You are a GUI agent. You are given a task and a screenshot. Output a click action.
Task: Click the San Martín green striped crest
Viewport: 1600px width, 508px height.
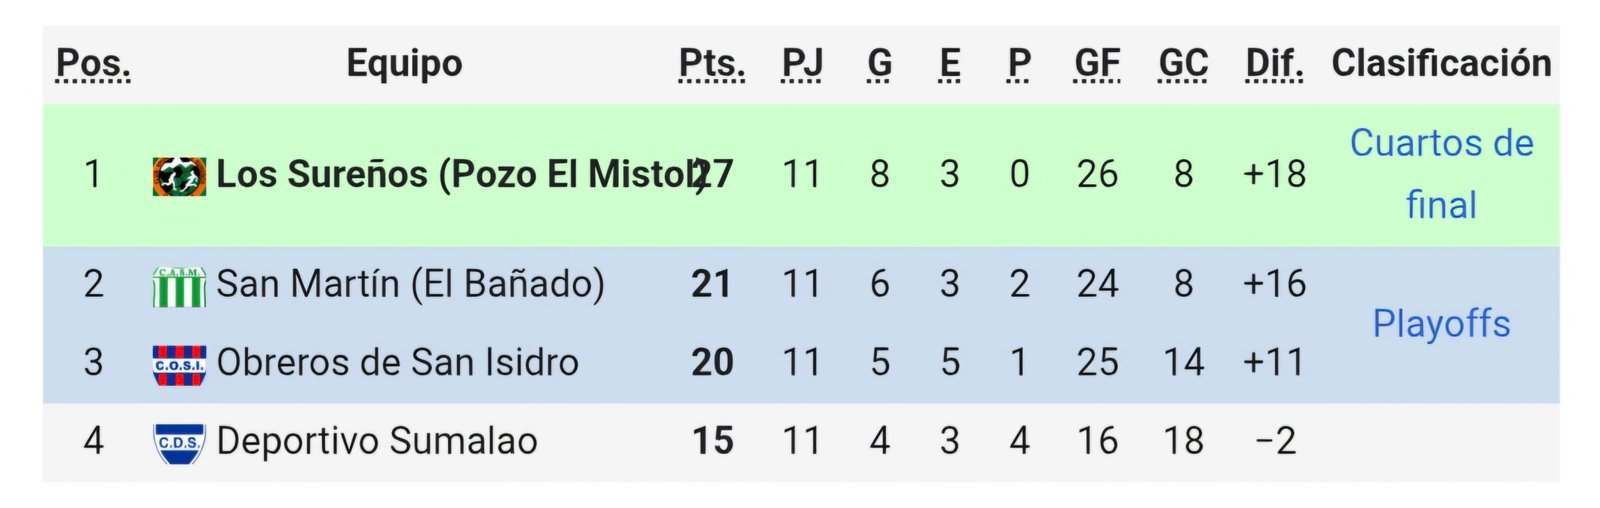[179, 286]
